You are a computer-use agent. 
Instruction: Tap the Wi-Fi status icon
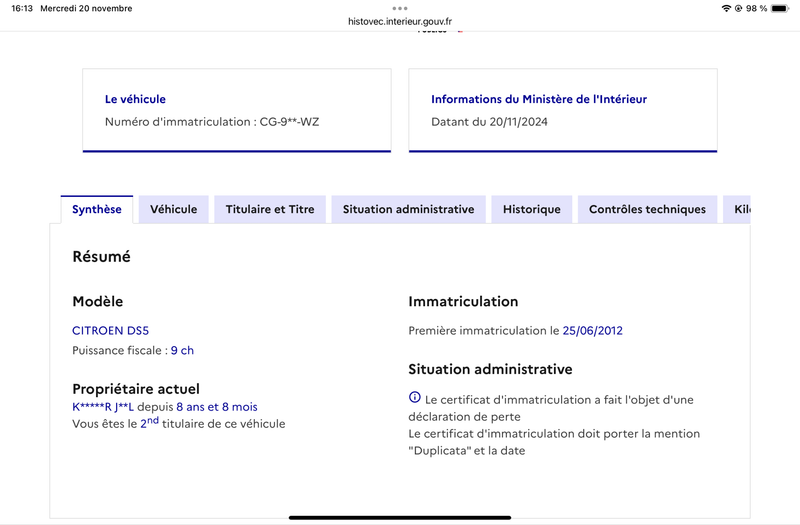[x=726, y=8]
